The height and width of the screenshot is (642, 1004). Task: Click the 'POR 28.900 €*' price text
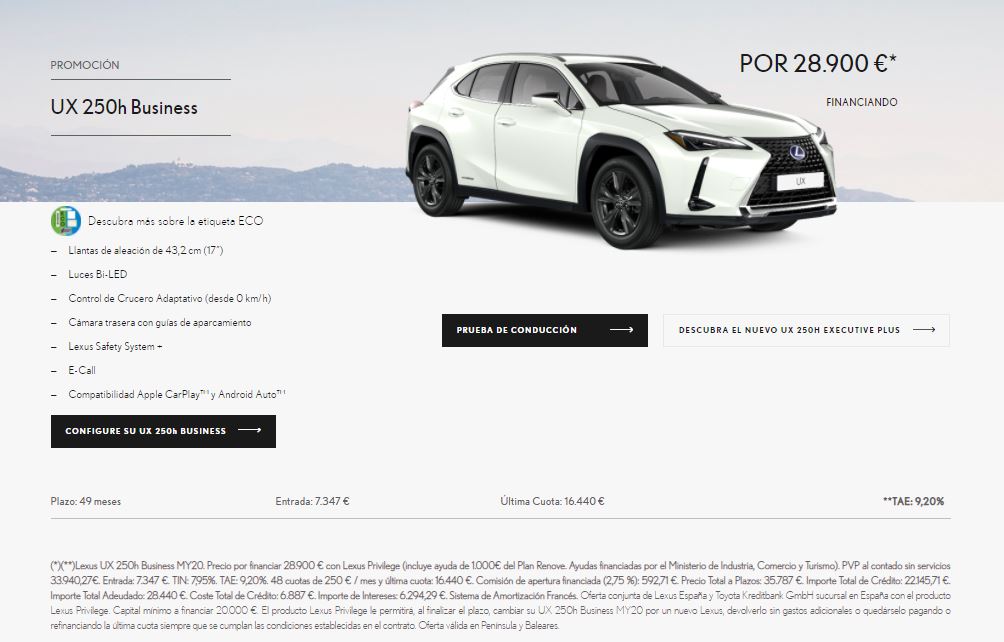818,63
